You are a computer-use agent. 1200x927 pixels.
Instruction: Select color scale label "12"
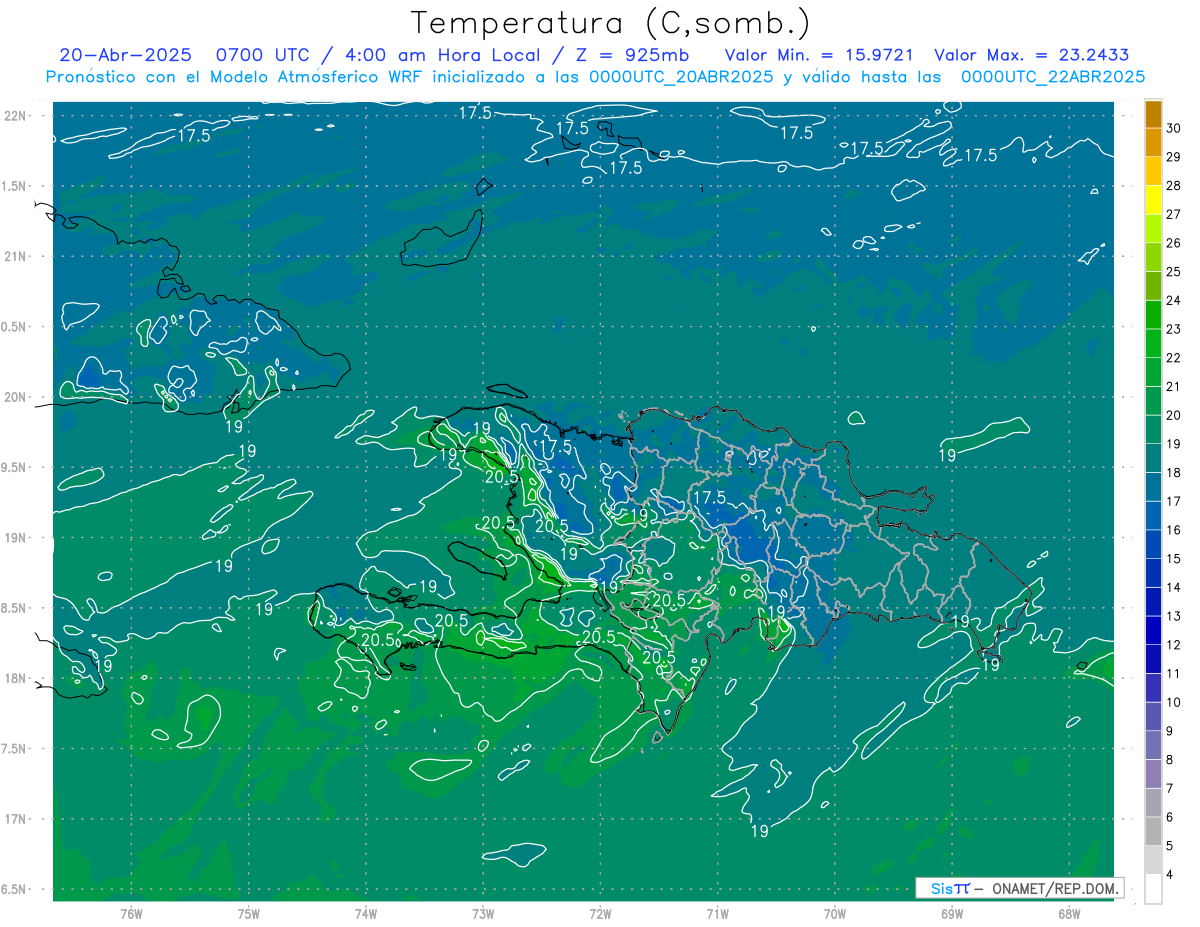pos(1174,645)
